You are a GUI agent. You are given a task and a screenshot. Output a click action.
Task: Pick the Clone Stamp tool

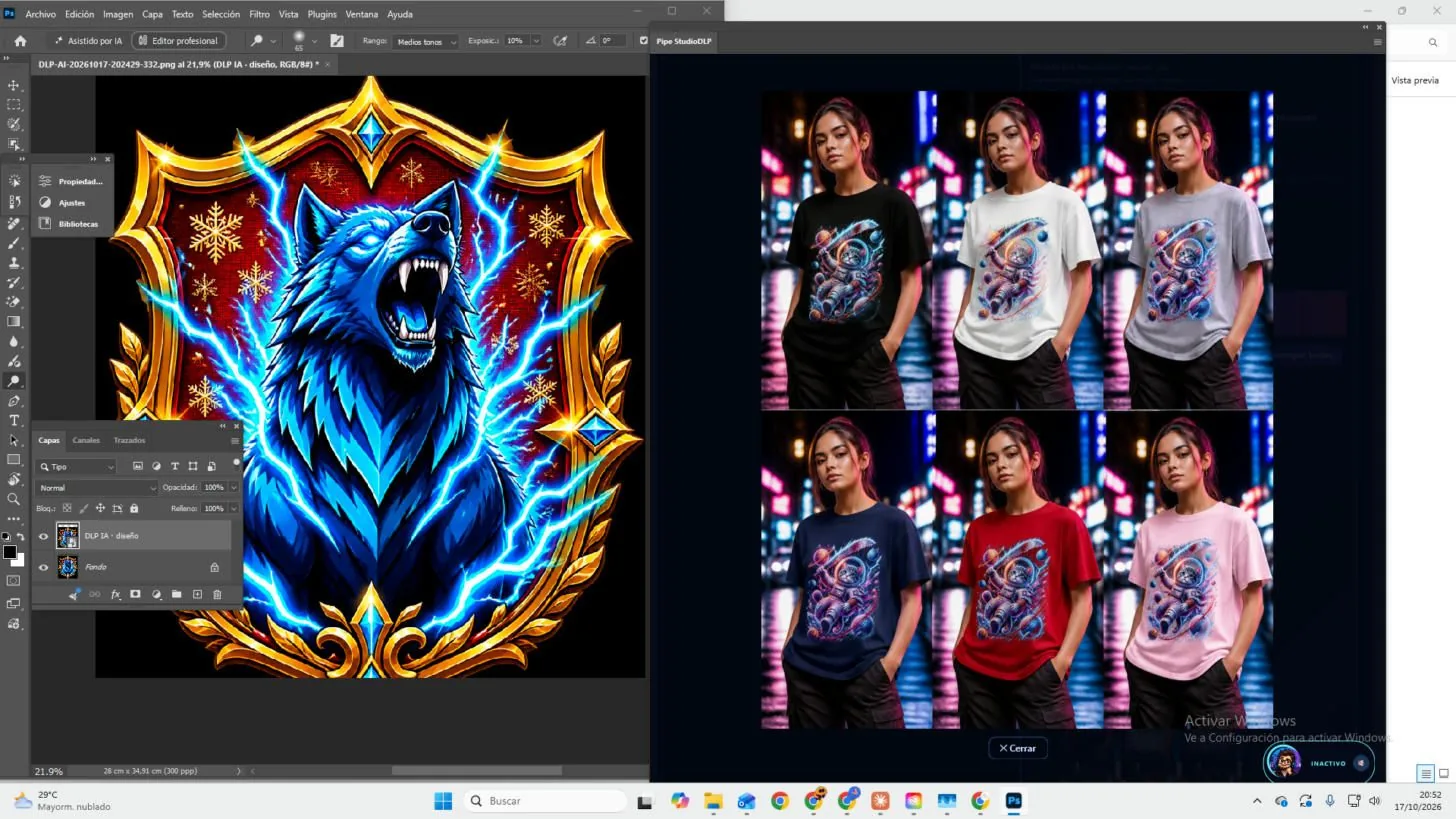click(x=14, y=263)
